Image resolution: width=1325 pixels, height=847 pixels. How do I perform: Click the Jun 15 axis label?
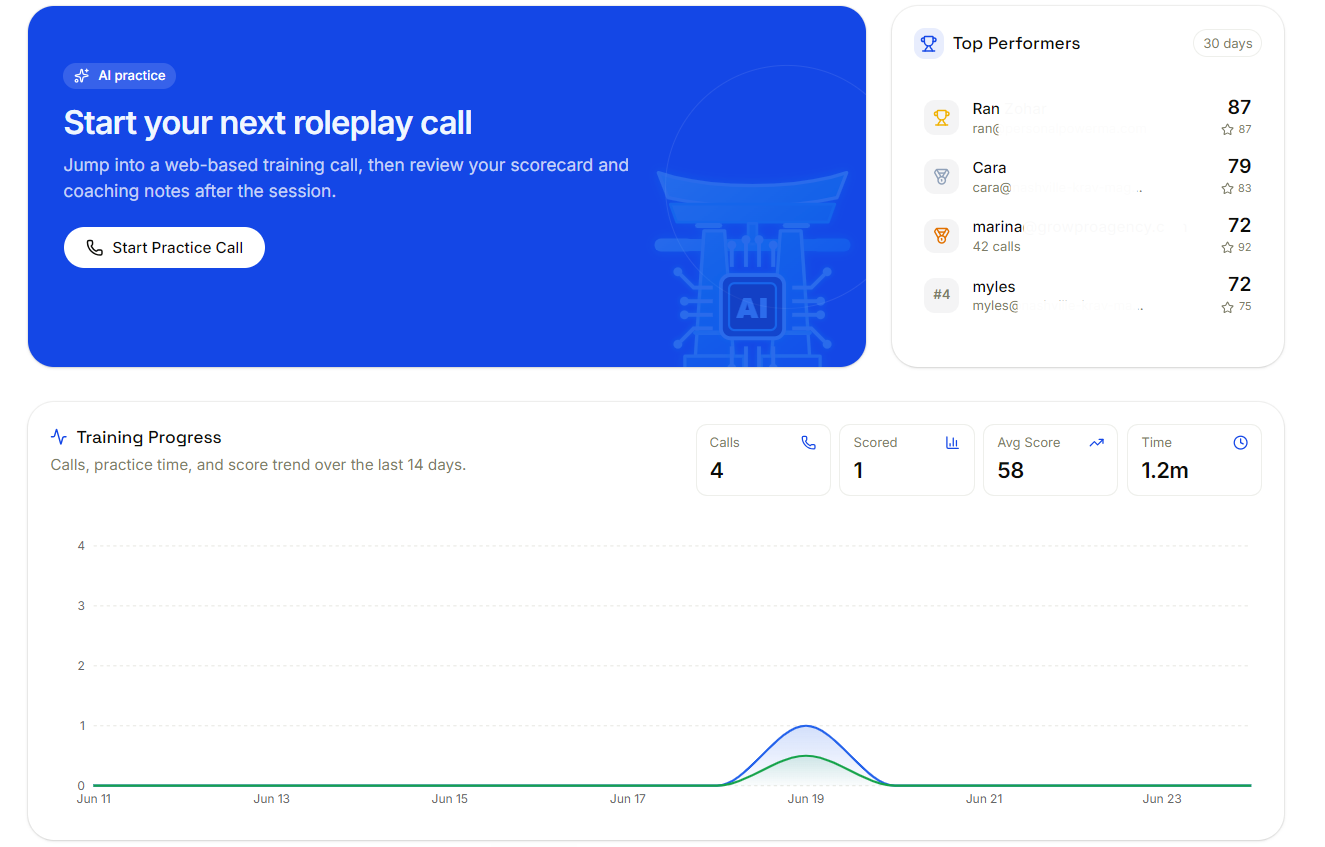point(450,799)
